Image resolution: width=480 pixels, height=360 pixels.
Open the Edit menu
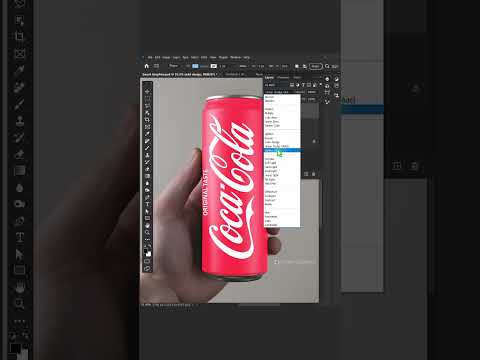click(x=157, y=57)
